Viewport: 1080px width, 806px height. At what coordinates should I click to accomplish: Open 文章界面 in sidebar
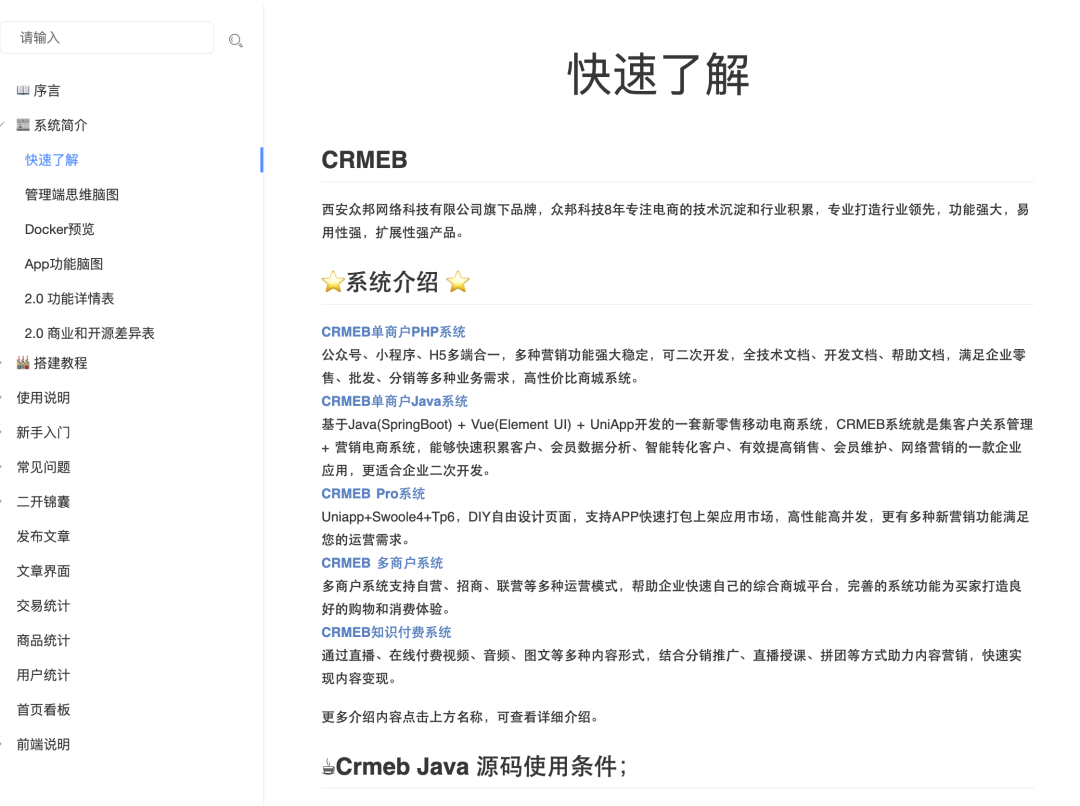click(x=43, y=571)
